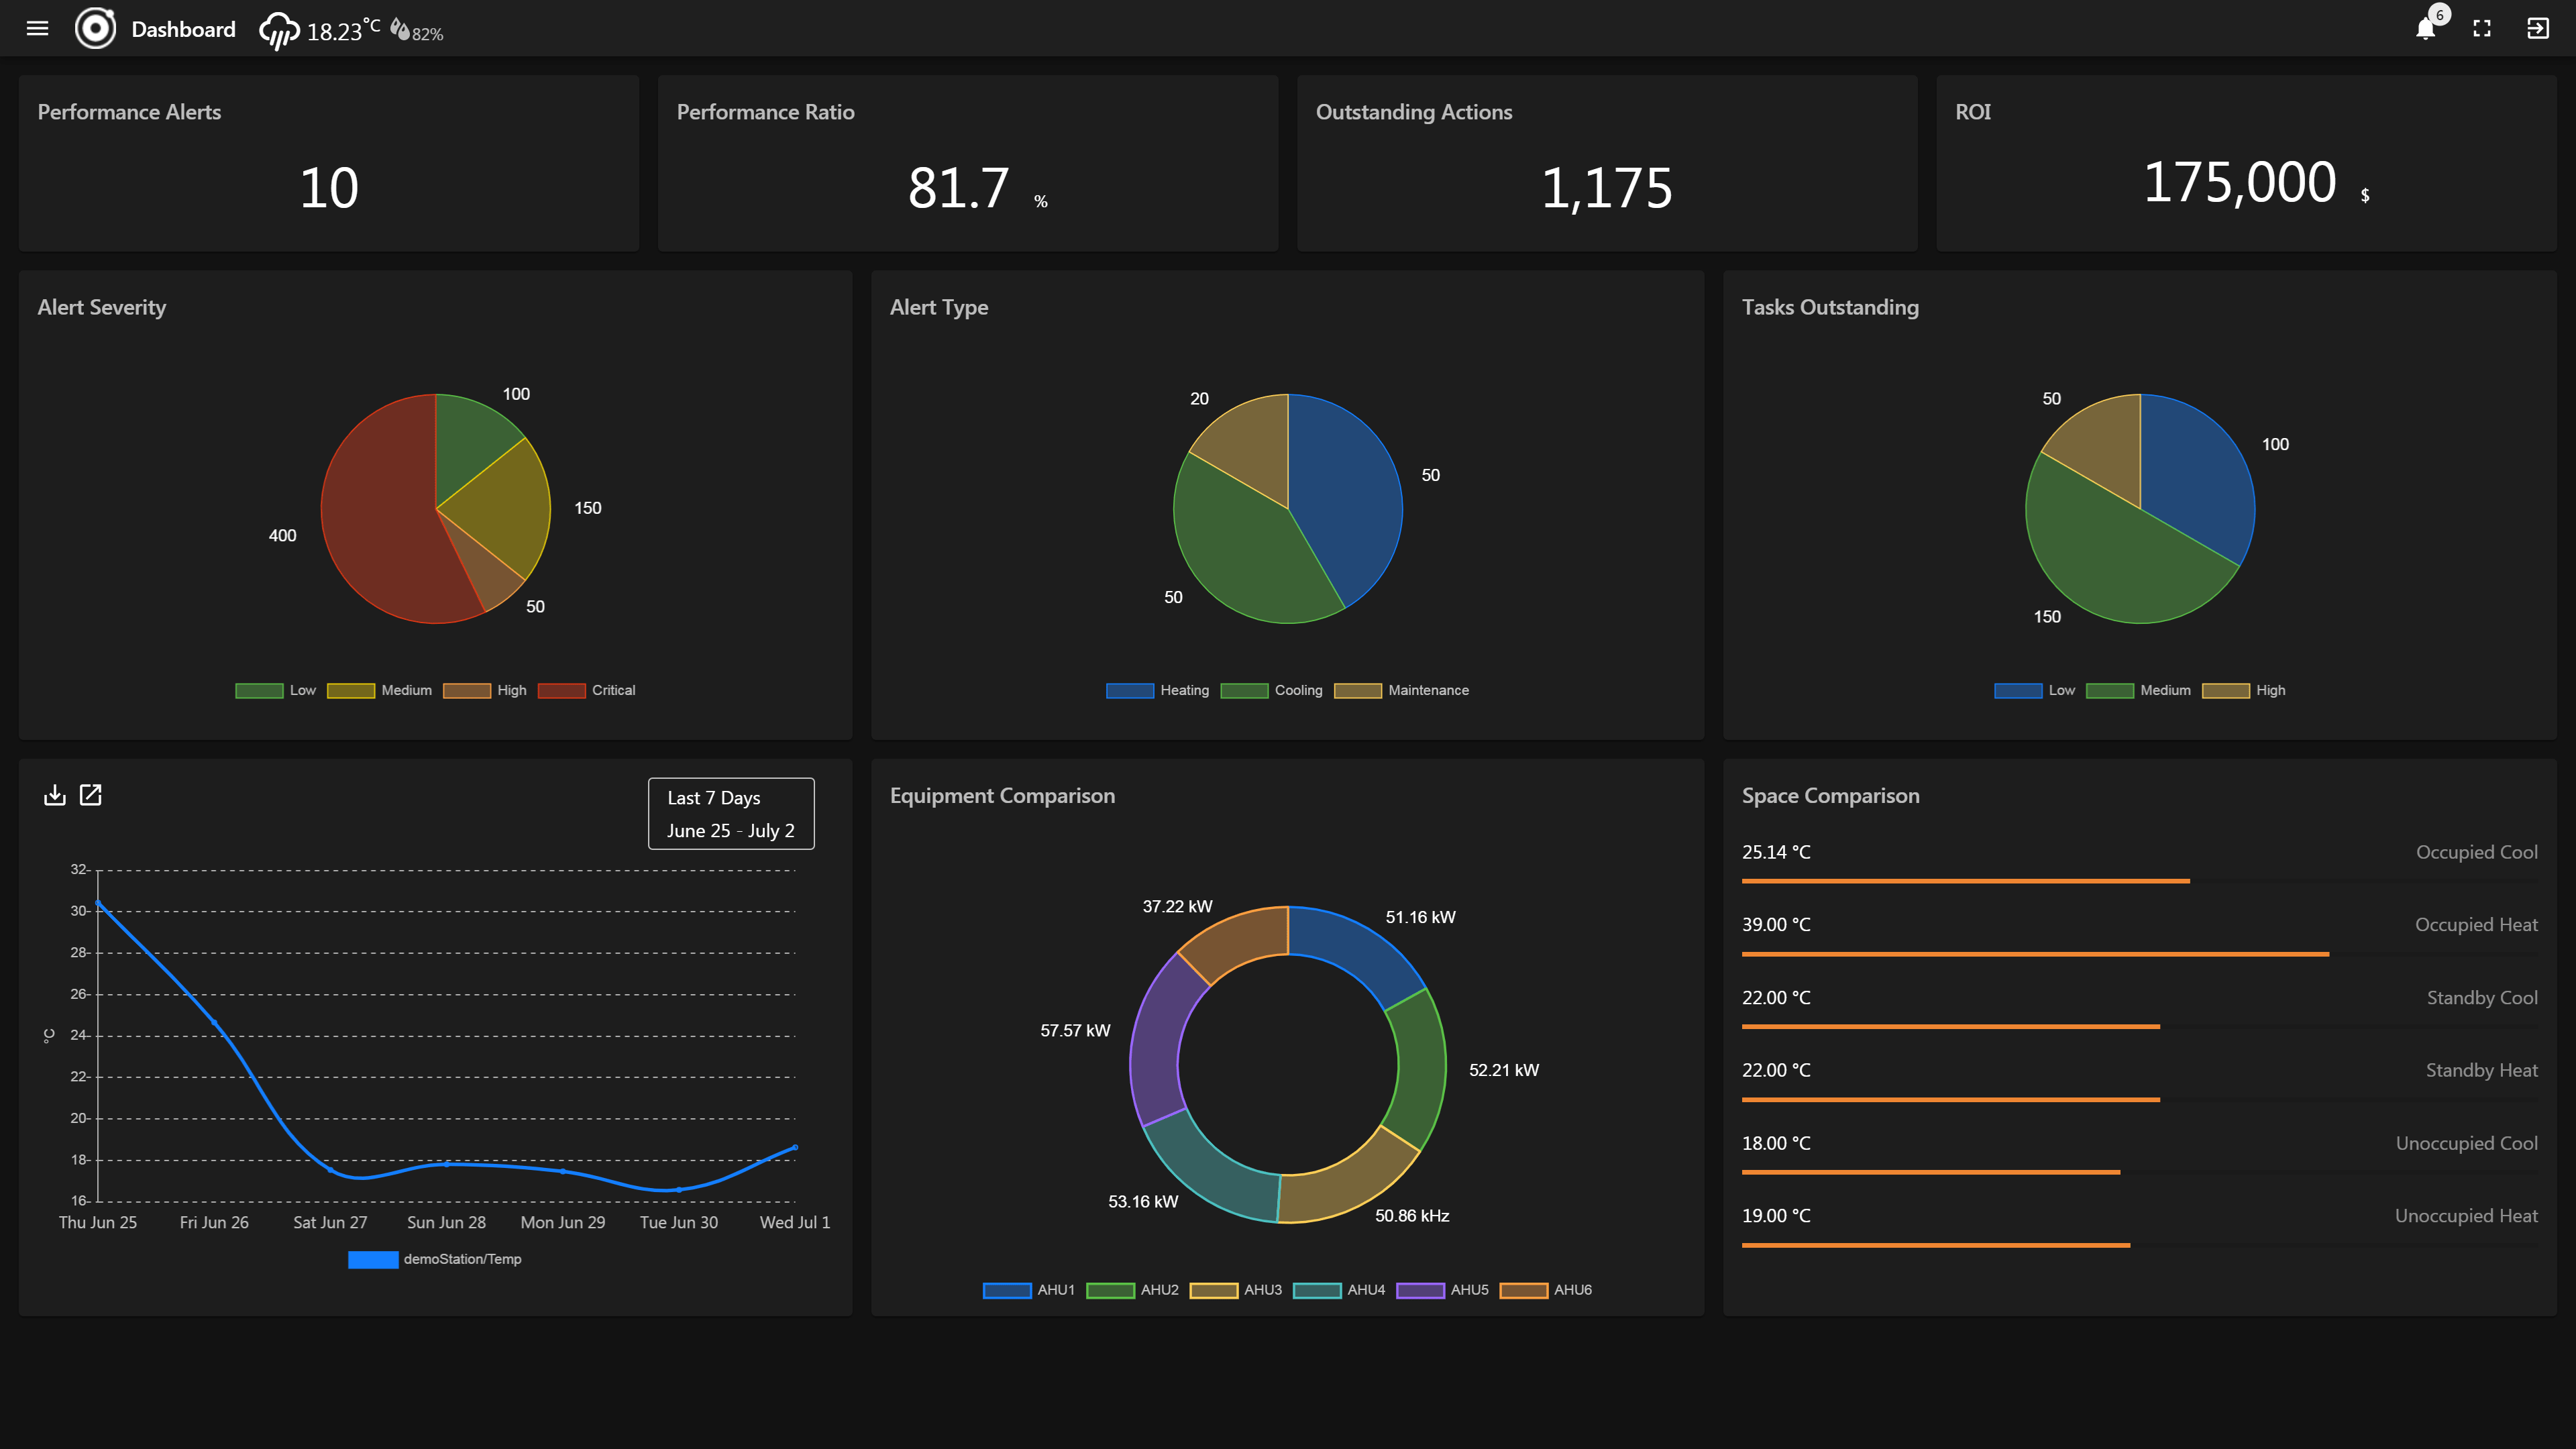Click the circular app logo icon
This screenshot has width=2576, height=1449.
click(96, 29)
